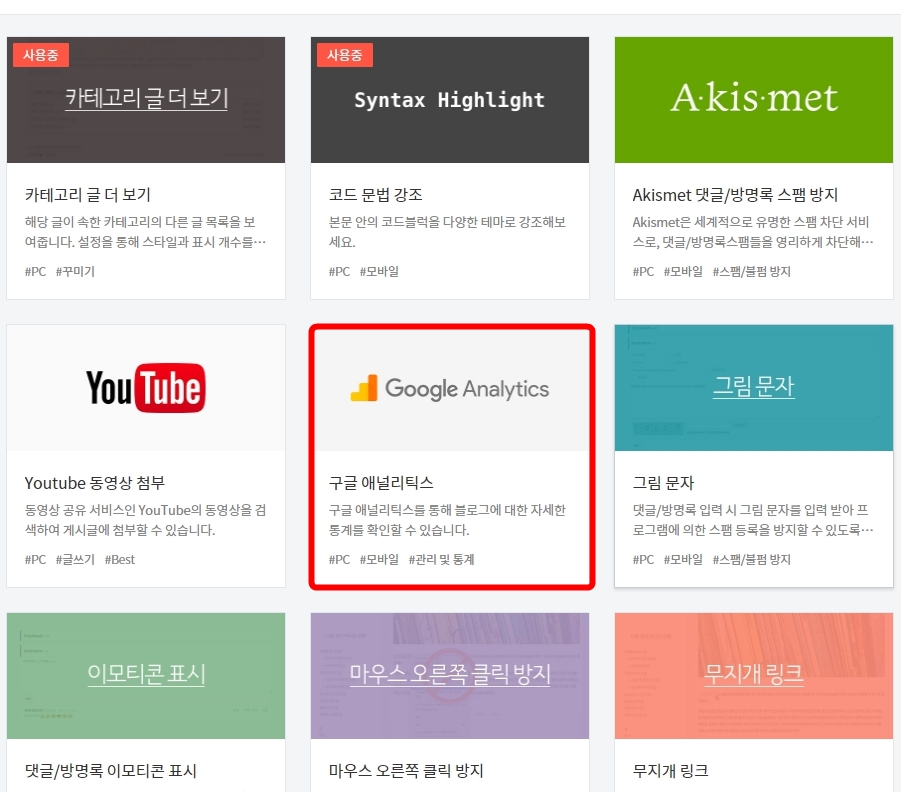Click #관리 및 통계 tag on 구글 애널리틱스 card
The image size is (901, 792).
pos(441,559)
